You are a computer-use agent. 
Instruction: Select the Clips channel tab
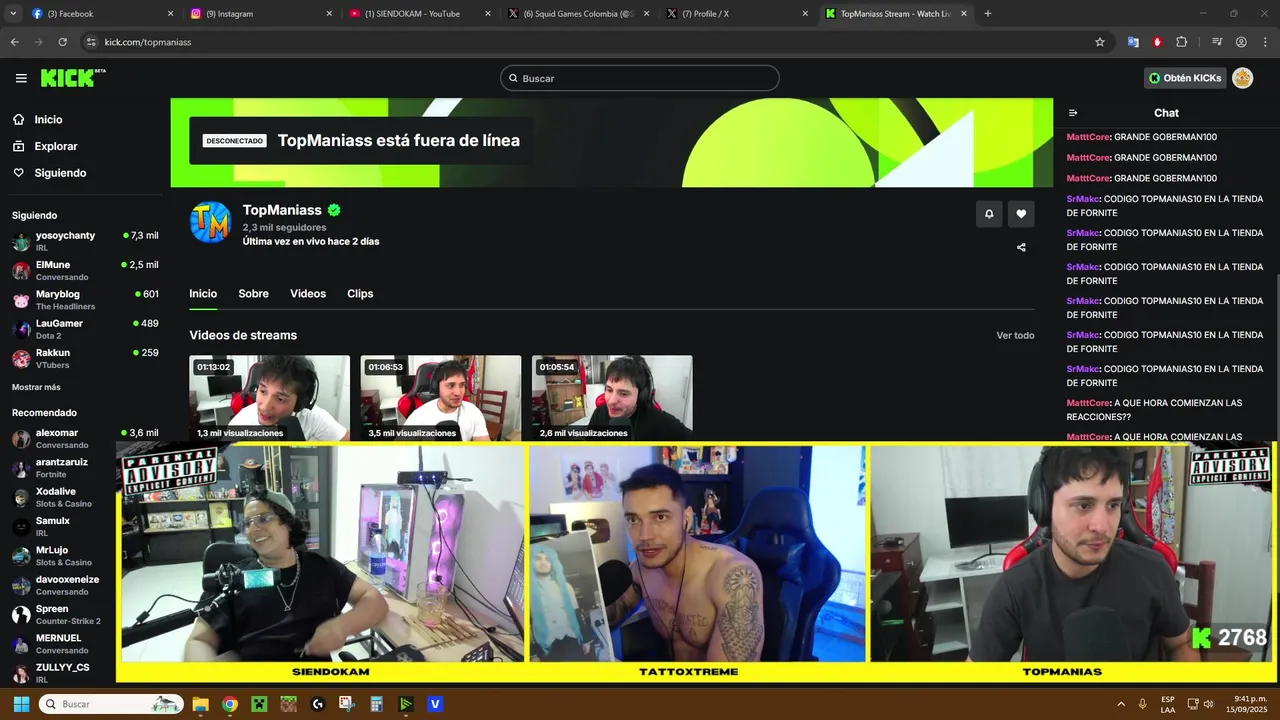tap(360, 294)
